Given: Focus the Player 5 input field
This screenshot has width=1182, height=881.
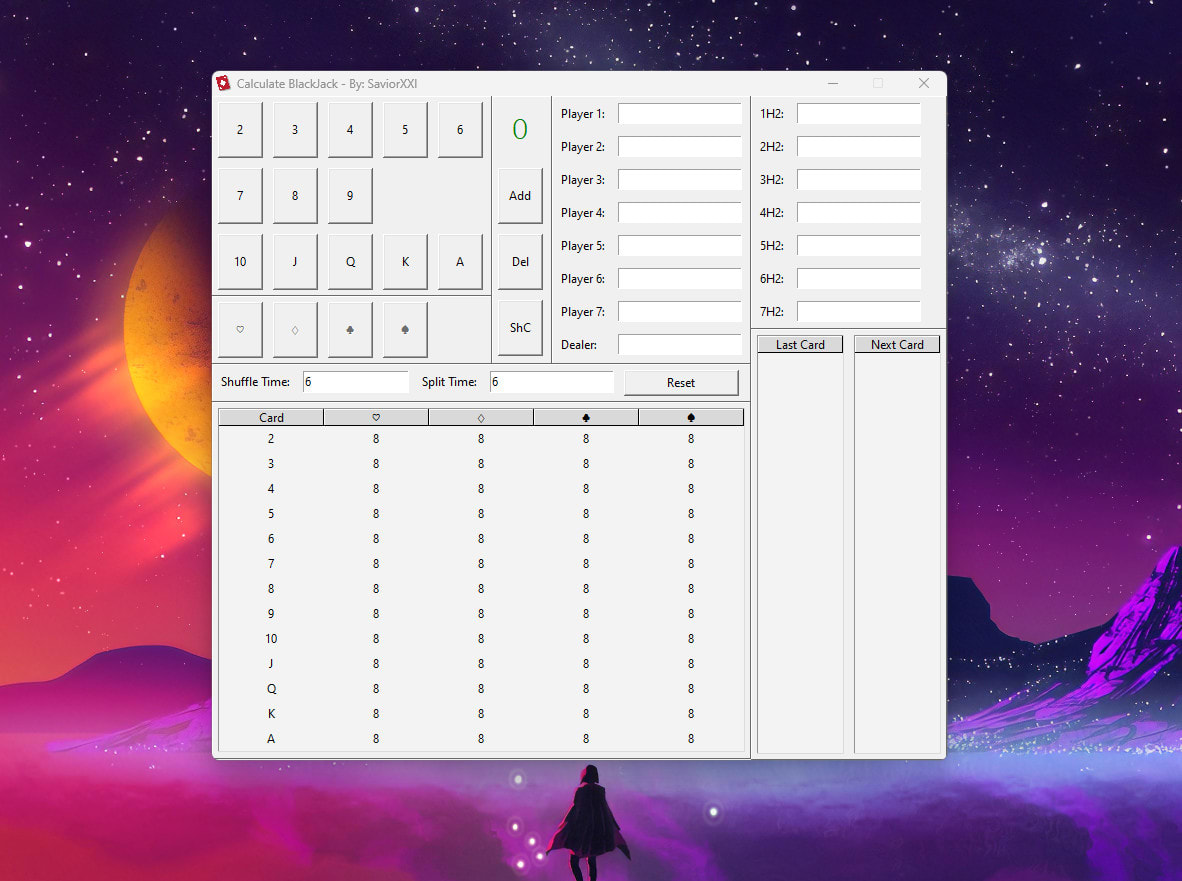Looking at the screenshot, I should coord(680,246).
